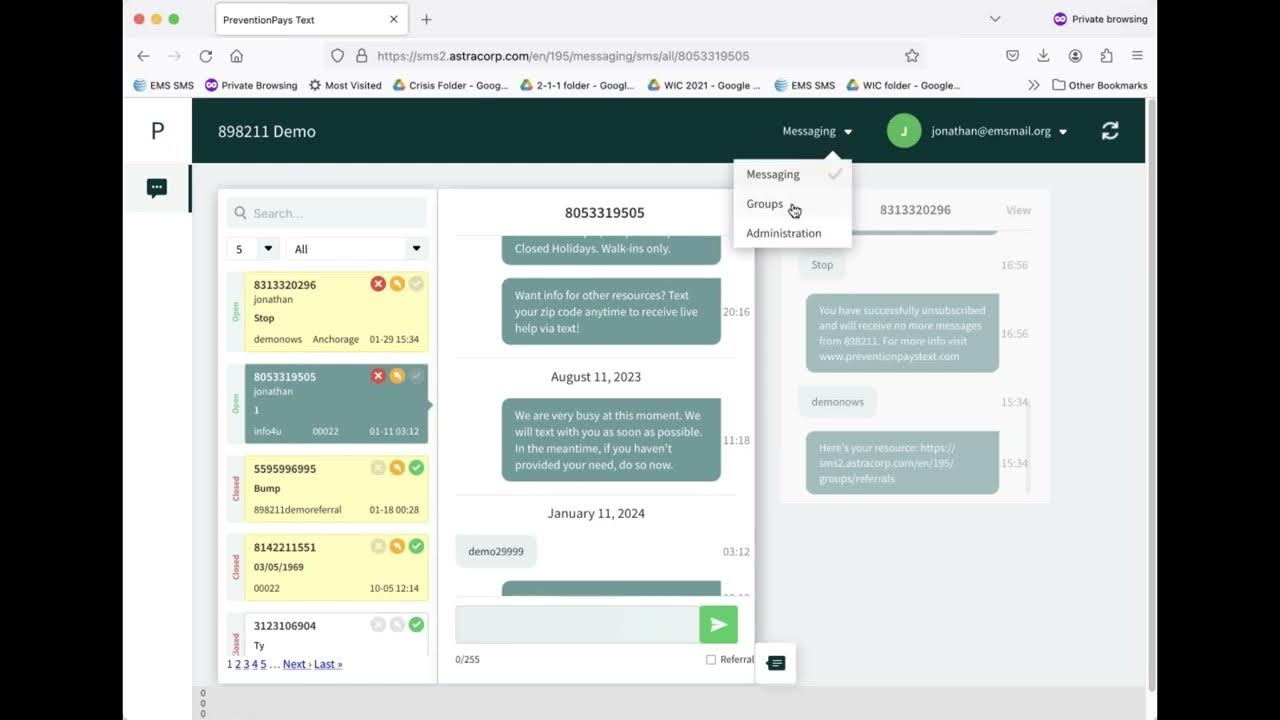Open the 8142211551 conversation card

[x=336, y=567]
